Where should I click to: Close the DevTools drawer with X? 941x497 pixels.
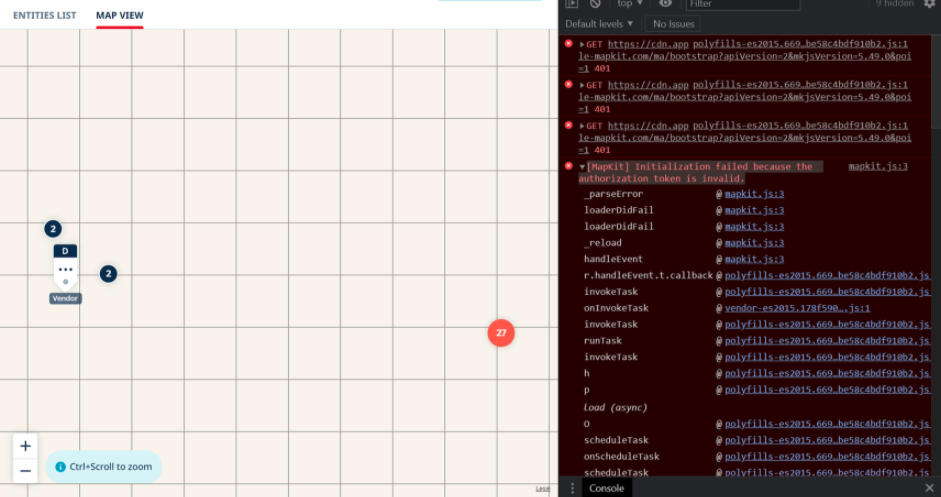coord(930,488)
